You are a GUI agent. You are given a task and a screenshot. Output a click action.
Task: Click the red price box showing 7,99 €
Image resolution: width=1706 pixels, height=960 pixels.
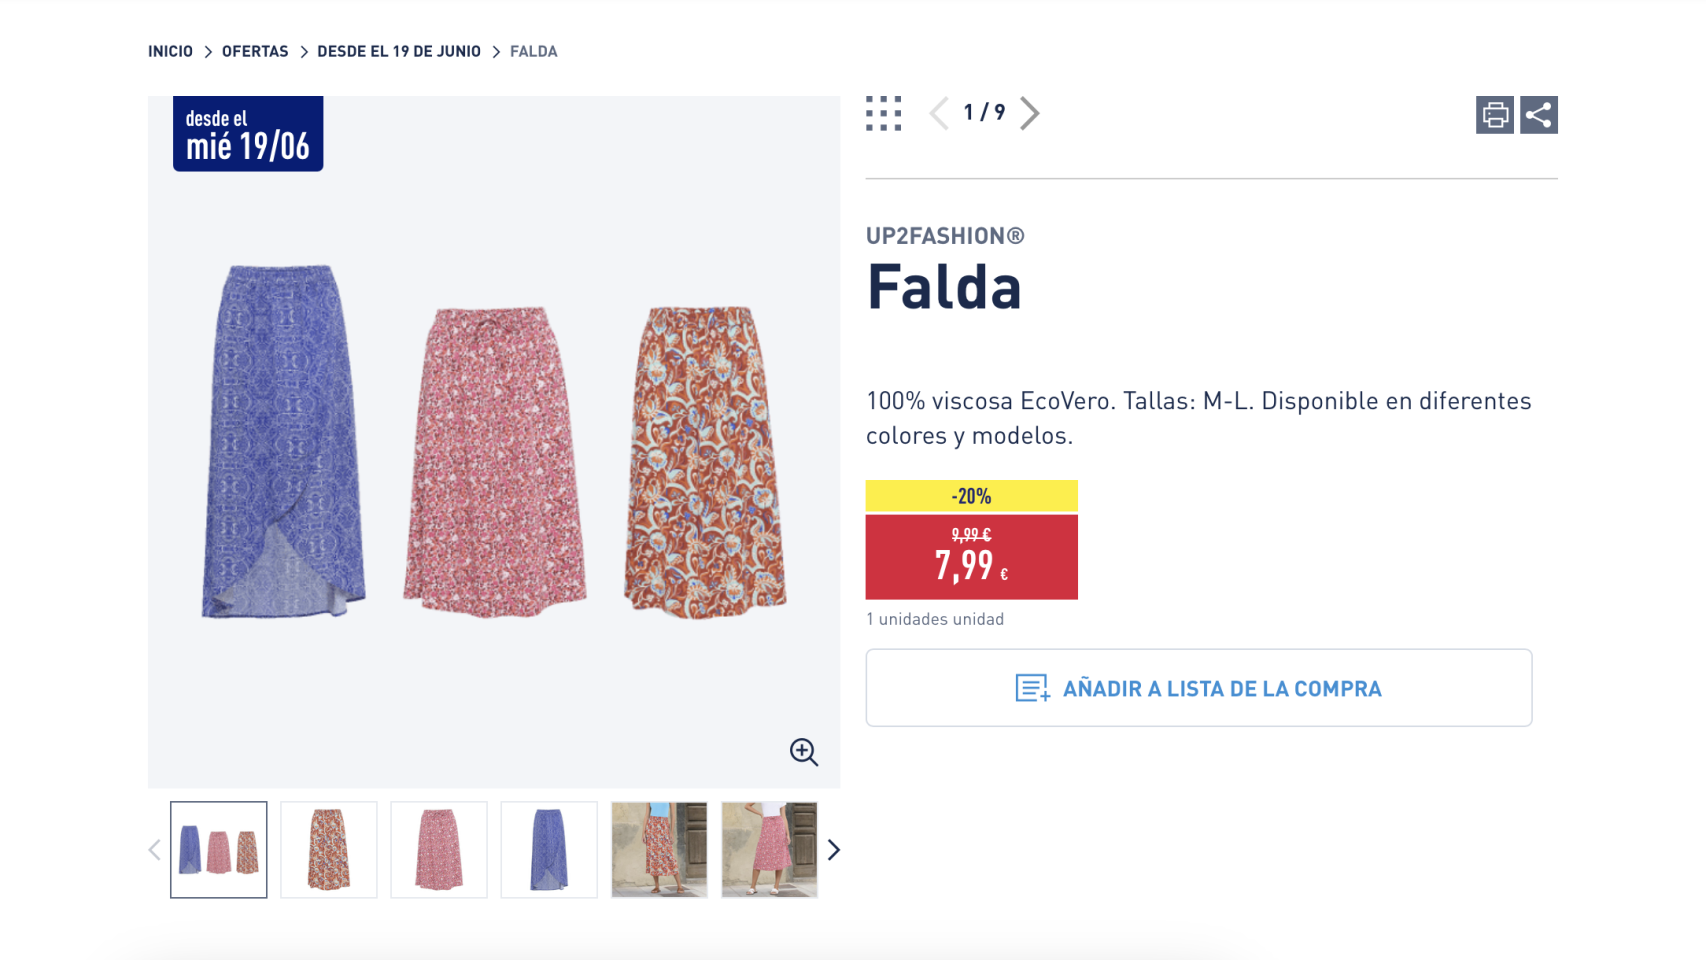coord(971,557)
